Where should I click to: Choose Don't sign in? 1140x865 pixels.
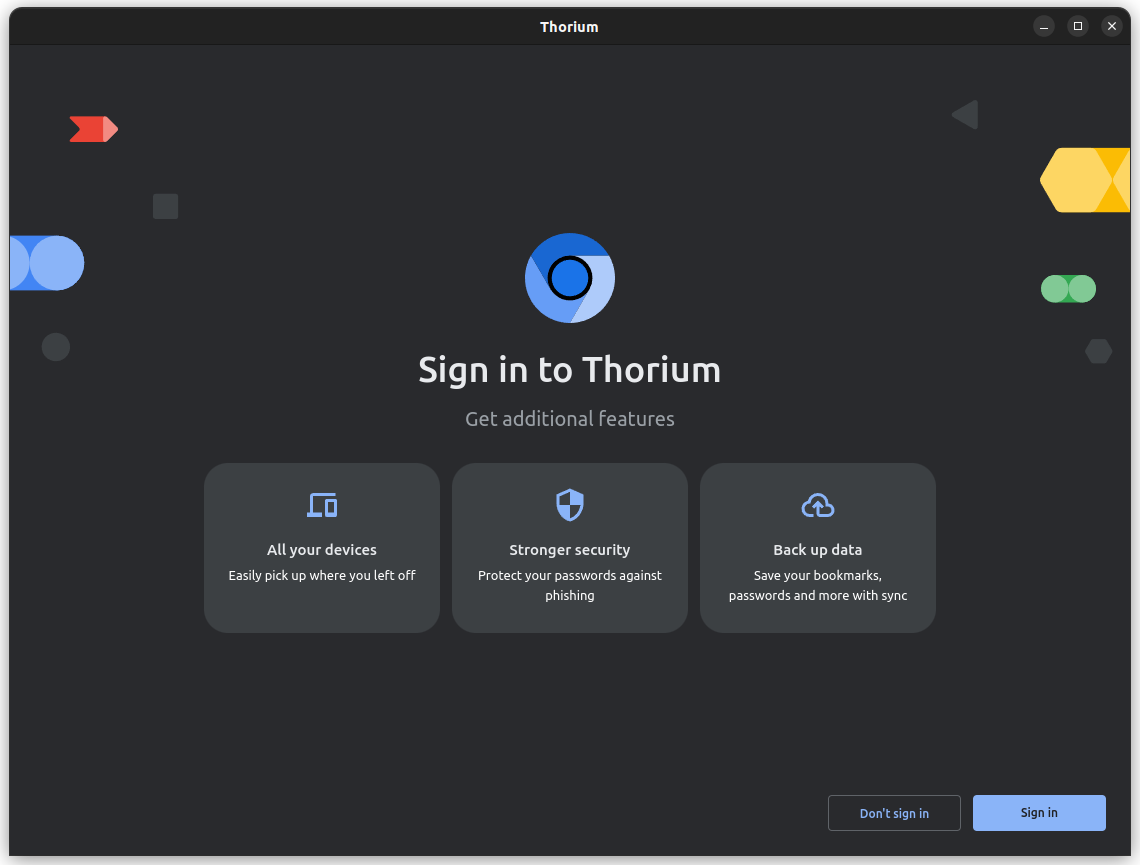click(x=894, y=813)
